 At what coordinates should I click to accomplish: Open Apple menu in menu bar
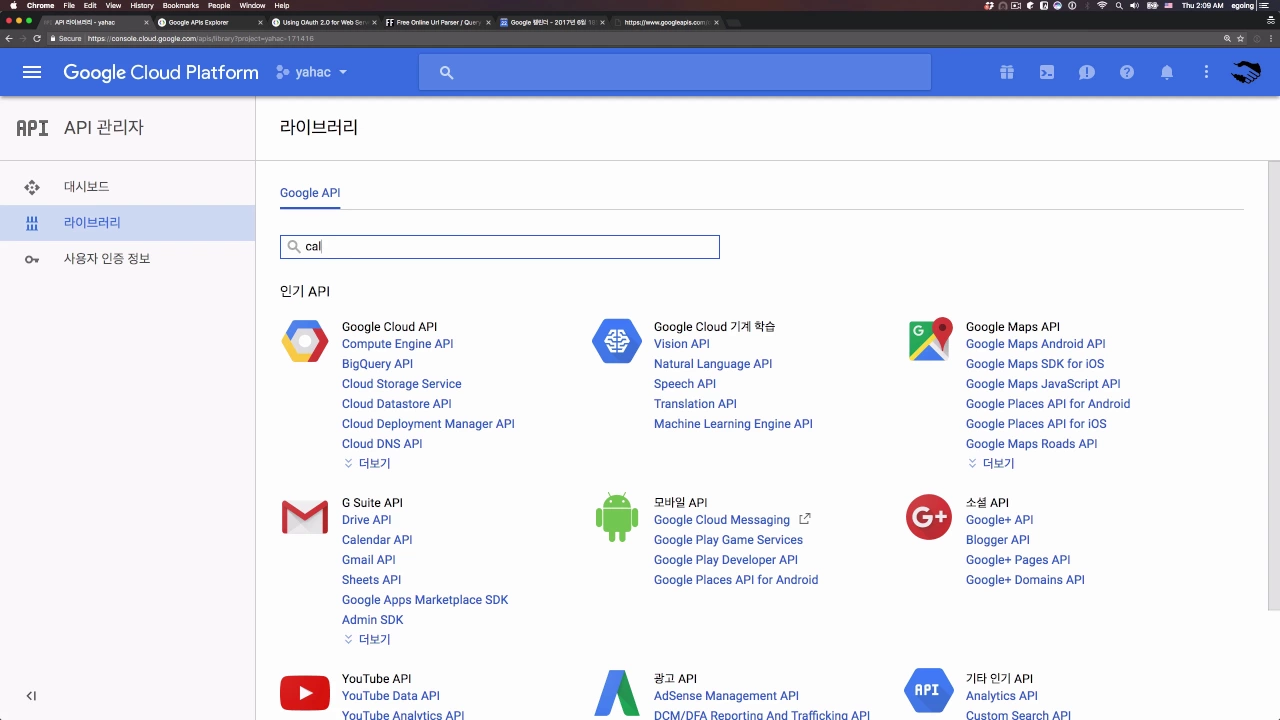click(x=14, y=5)
